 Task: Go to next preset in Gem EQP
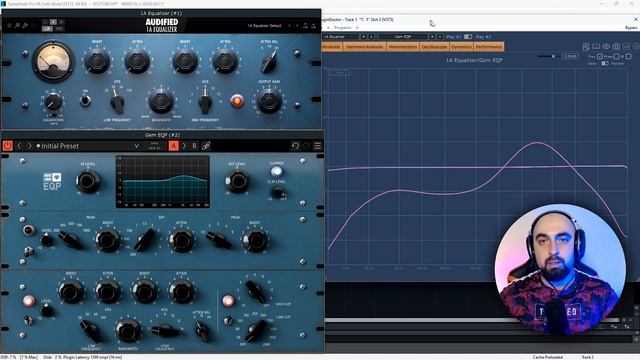29,146
